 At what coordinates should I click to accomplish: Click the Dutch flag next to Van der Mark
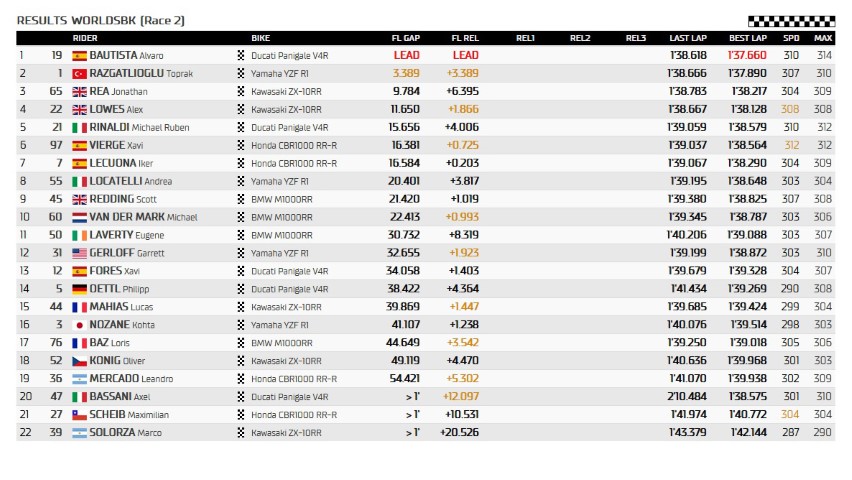(80, 217)
